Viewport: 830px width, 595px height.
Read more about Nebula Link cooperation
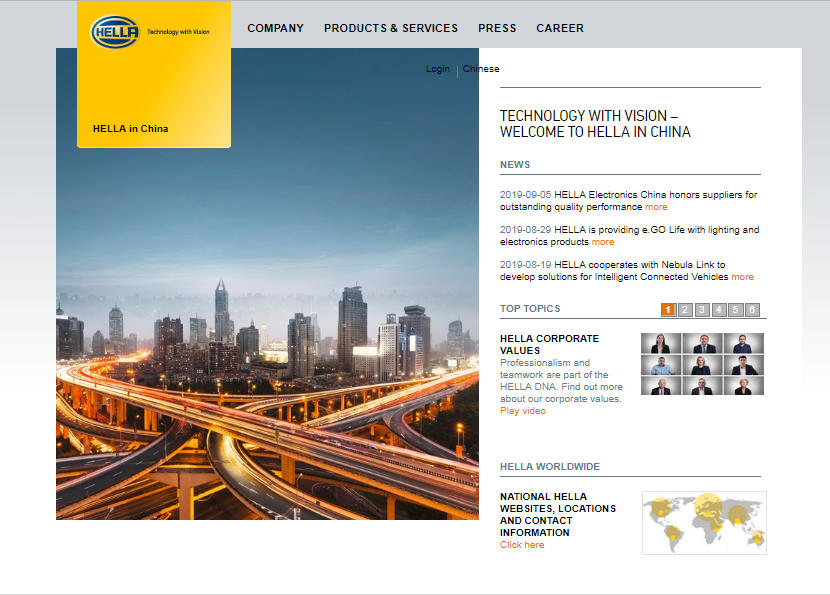click(x=742, y=277)
